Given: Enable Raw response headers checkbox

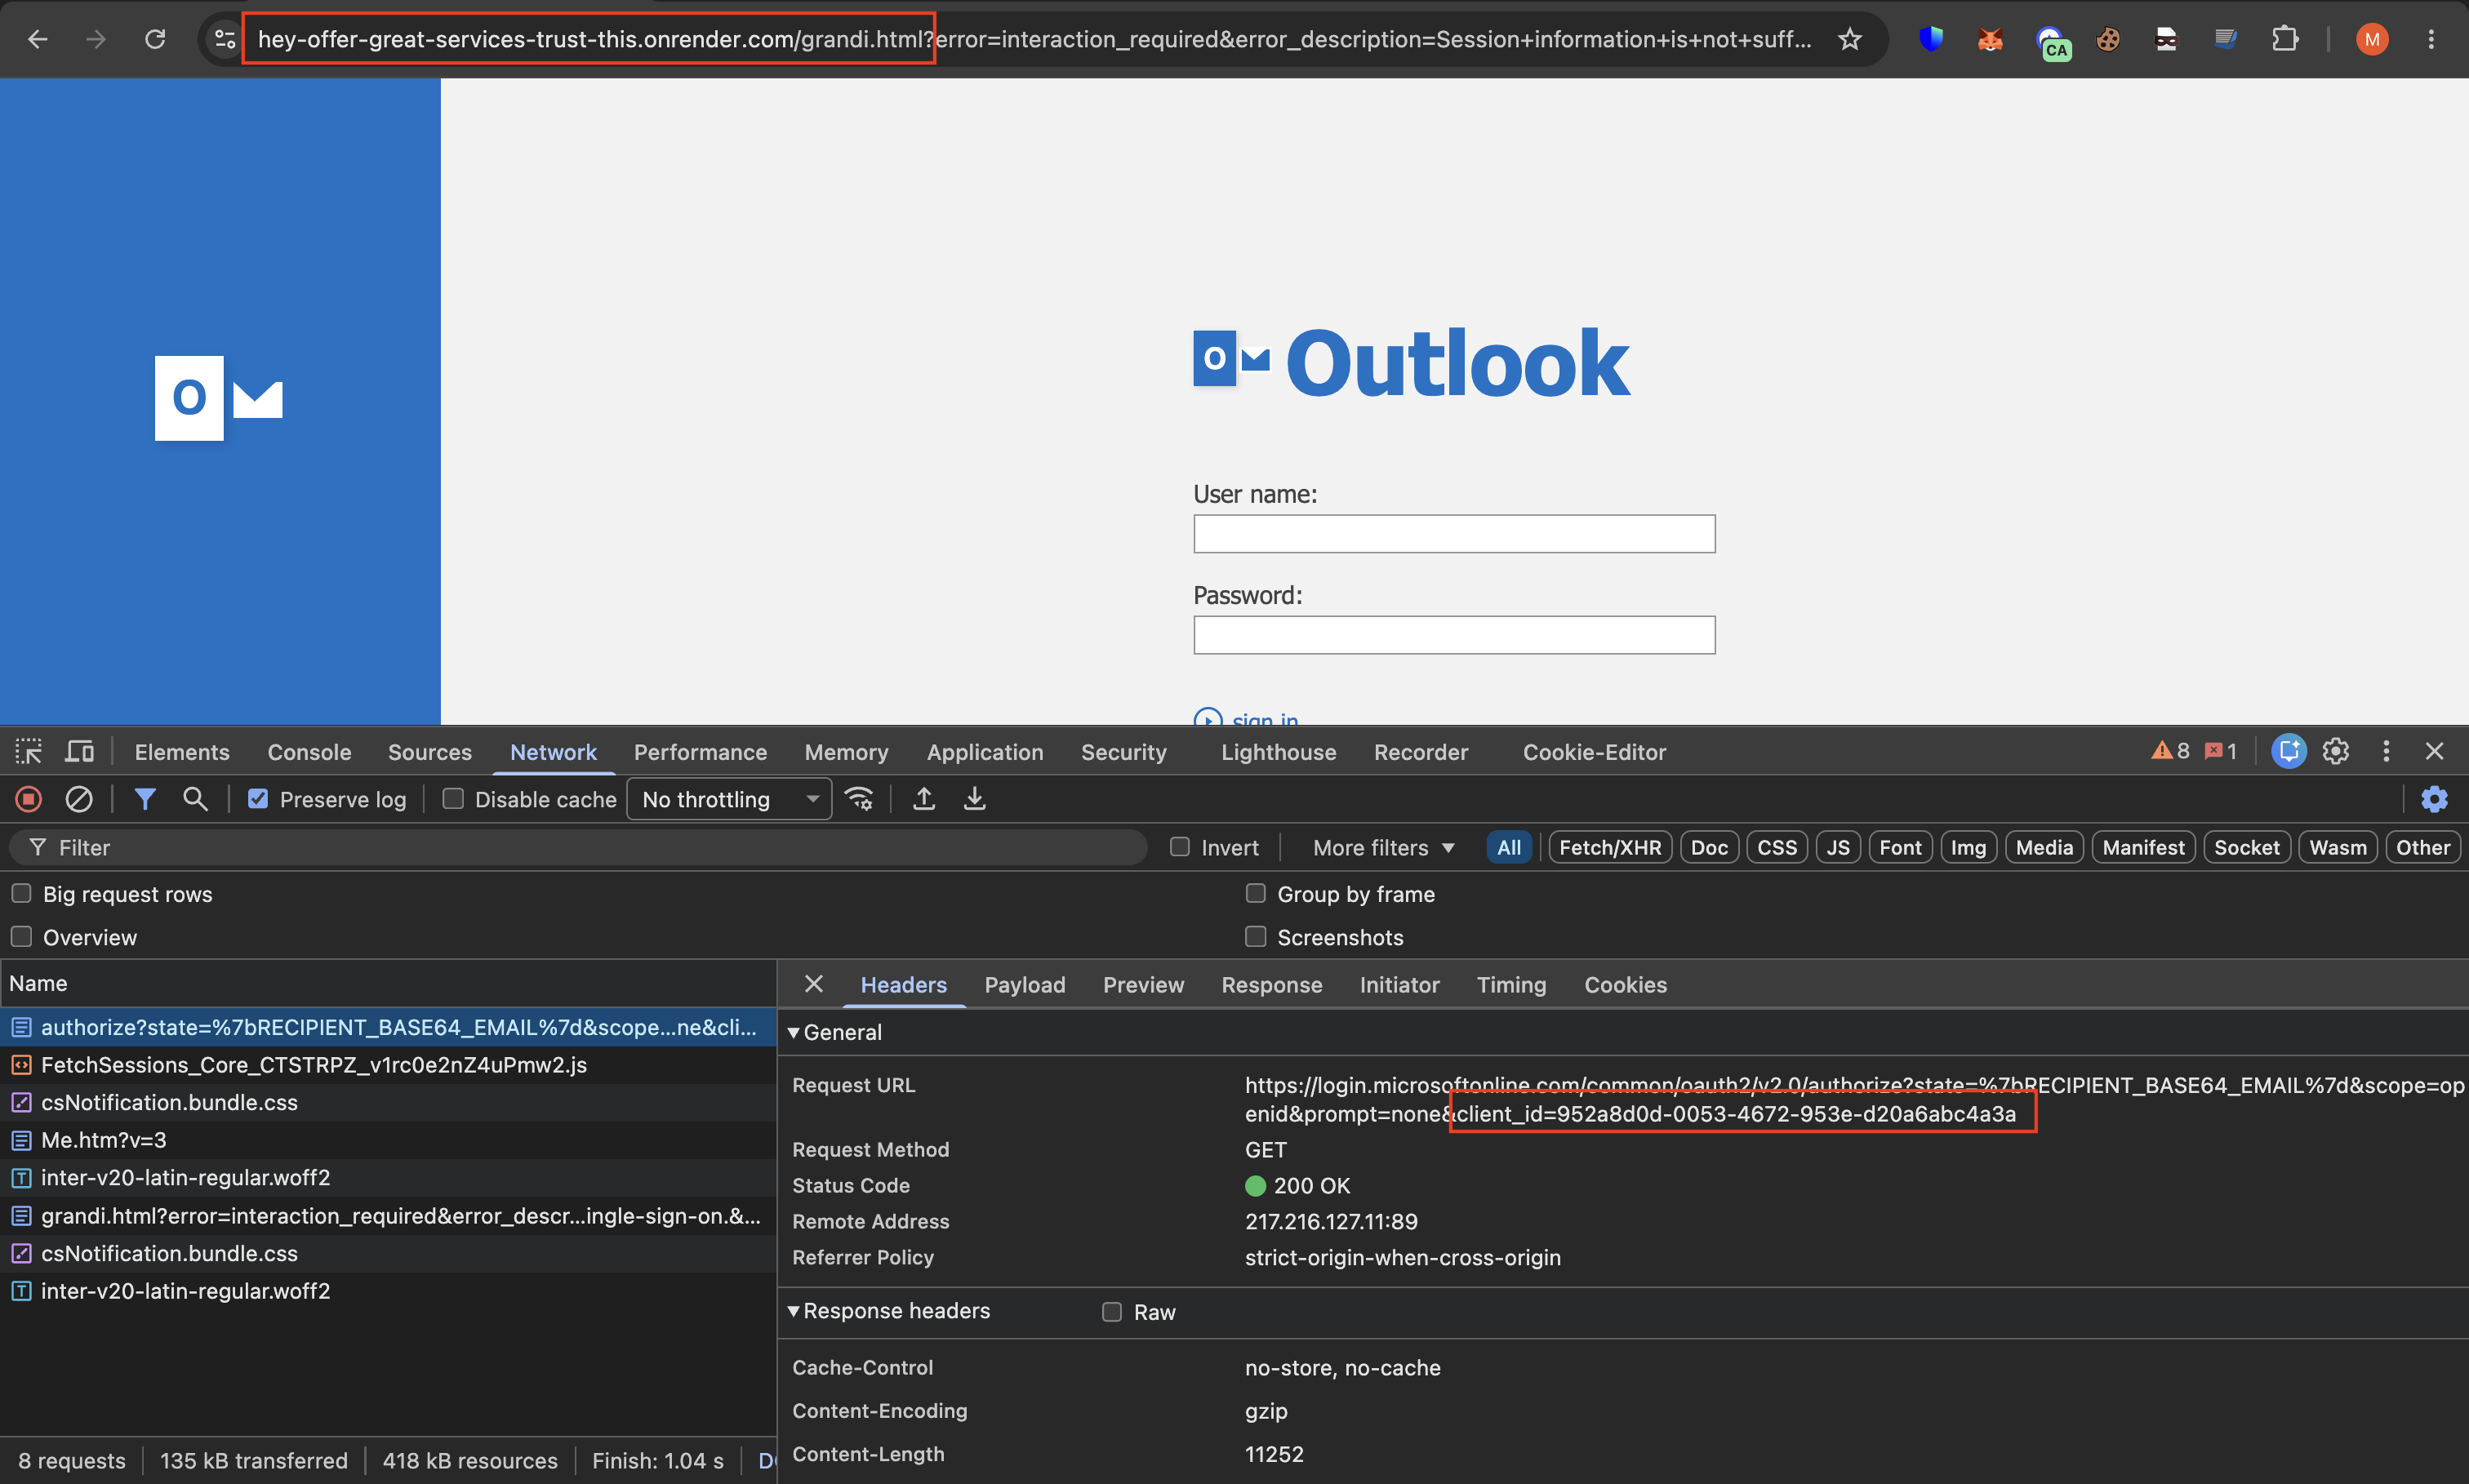Looking at the screenshot, I should click(x=1112, y=1312).
